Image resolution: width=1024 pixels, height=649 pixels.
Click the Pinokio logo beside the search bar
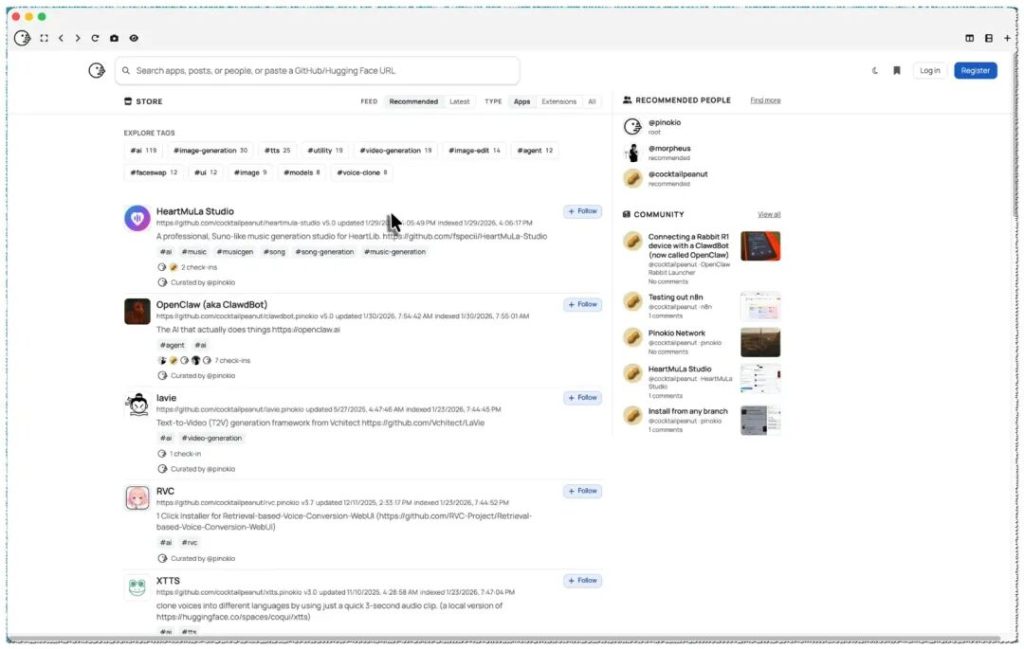coord(97,71)
